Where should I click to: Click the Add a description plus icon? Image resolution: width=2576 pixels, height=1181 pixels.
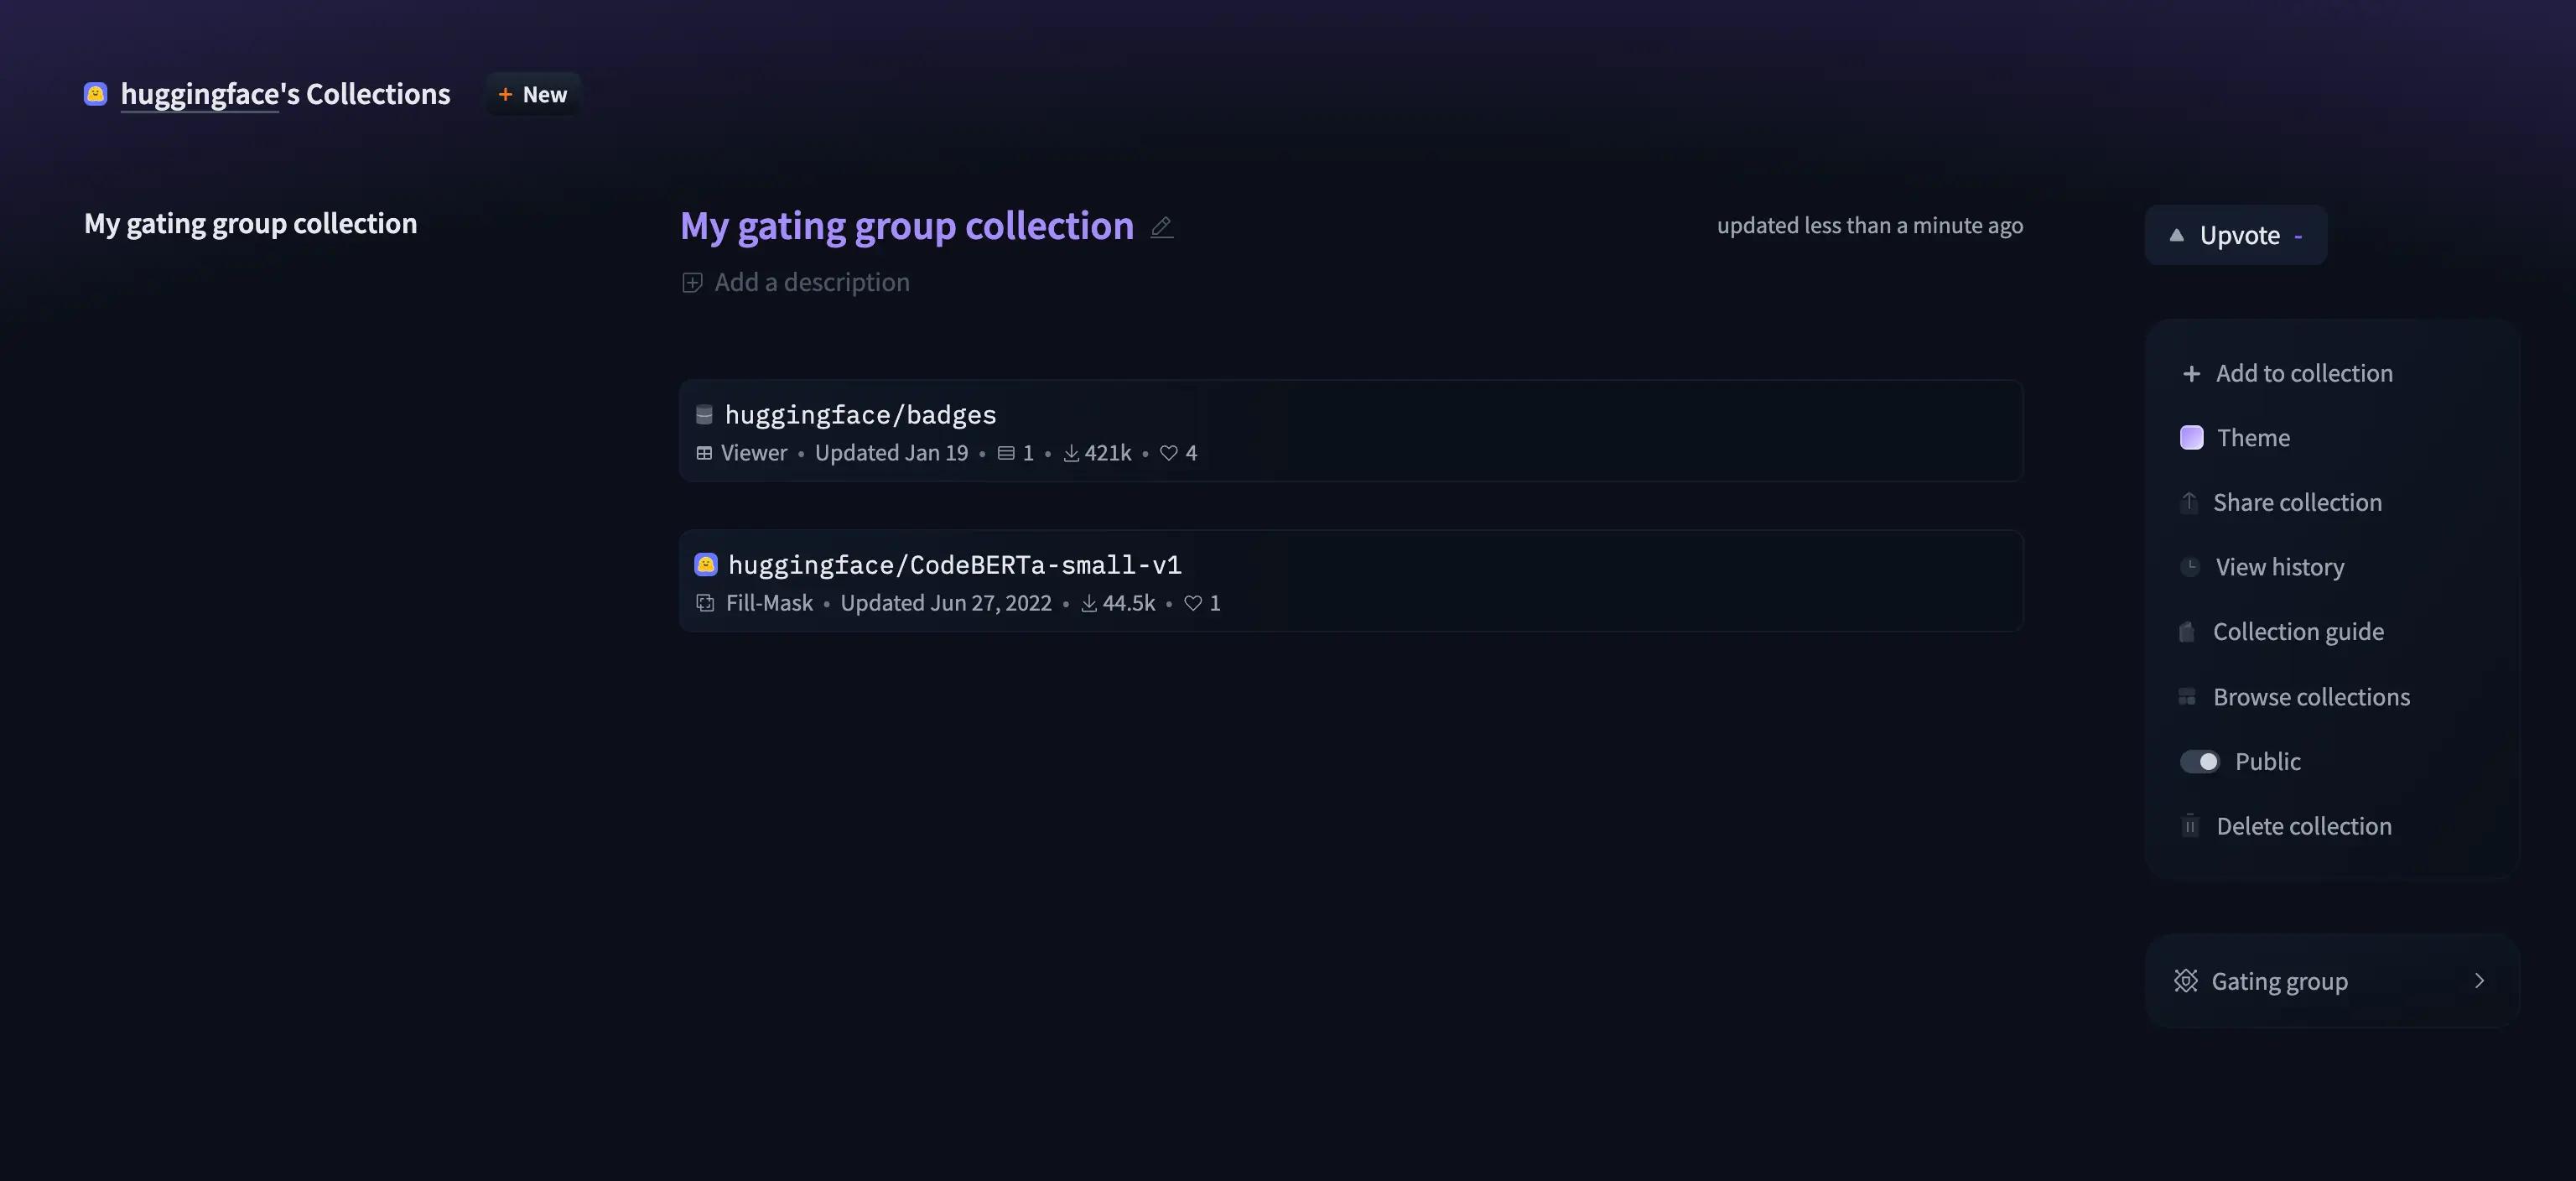692,283
